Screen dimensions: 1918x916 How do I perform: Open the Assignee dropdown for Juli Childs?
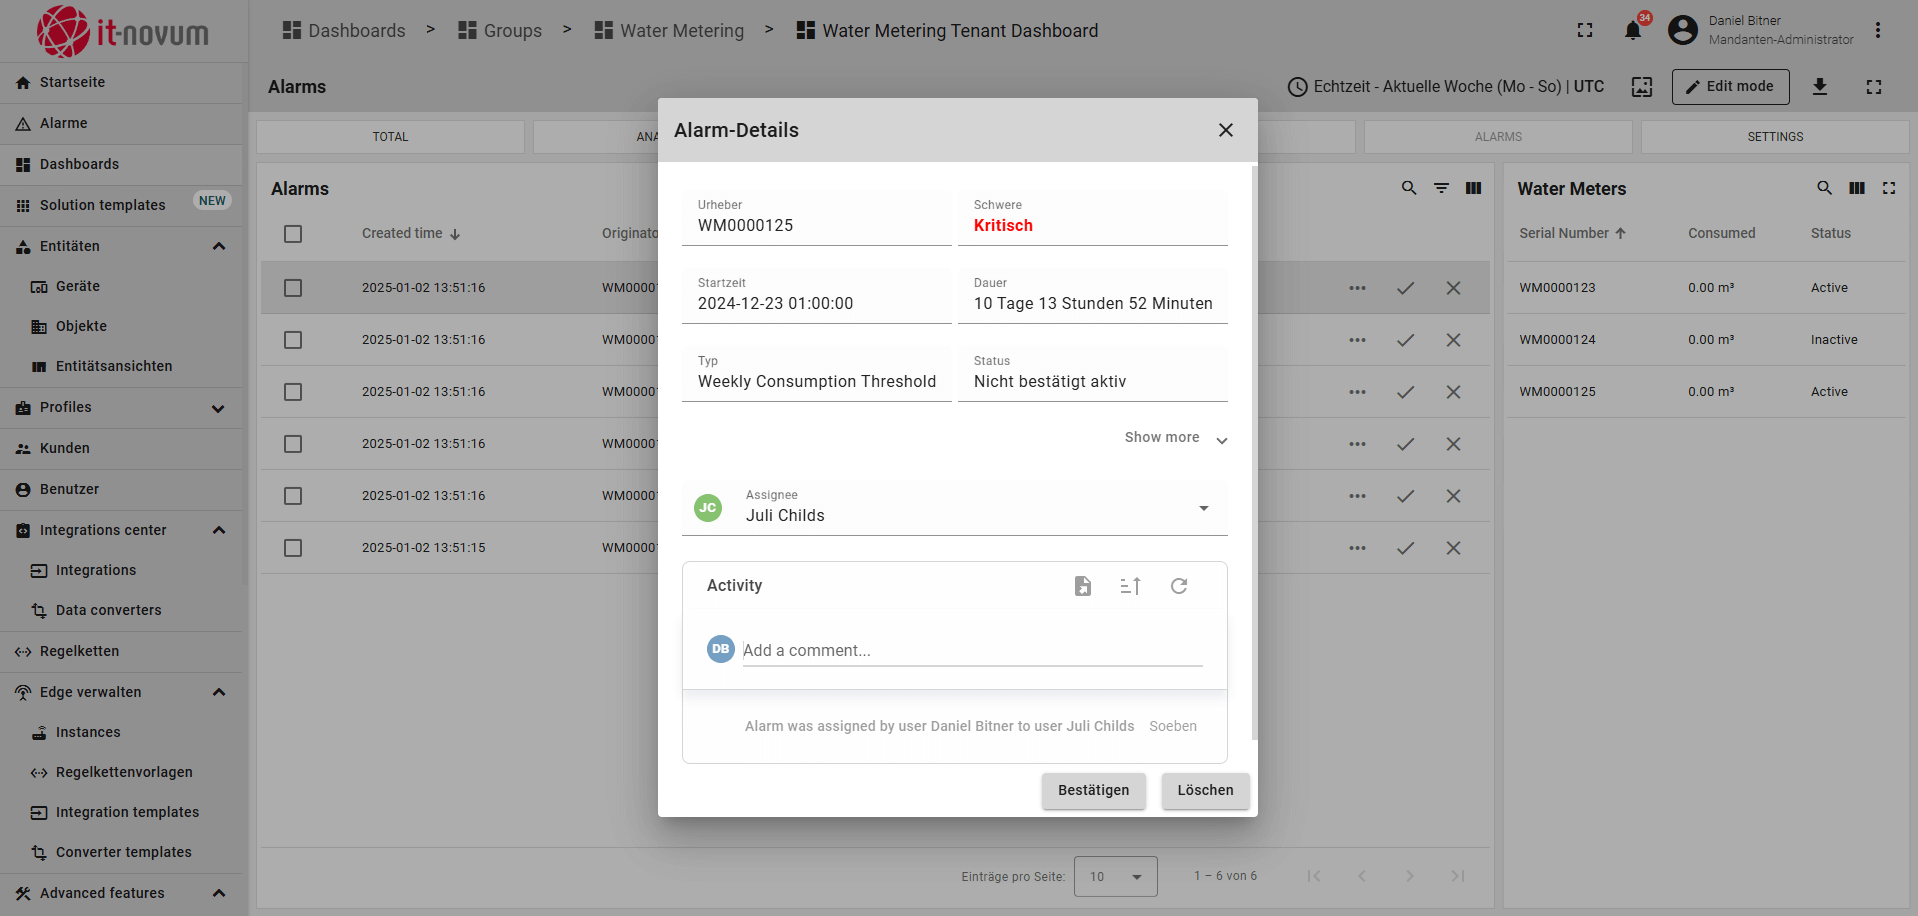(1203, 508)
